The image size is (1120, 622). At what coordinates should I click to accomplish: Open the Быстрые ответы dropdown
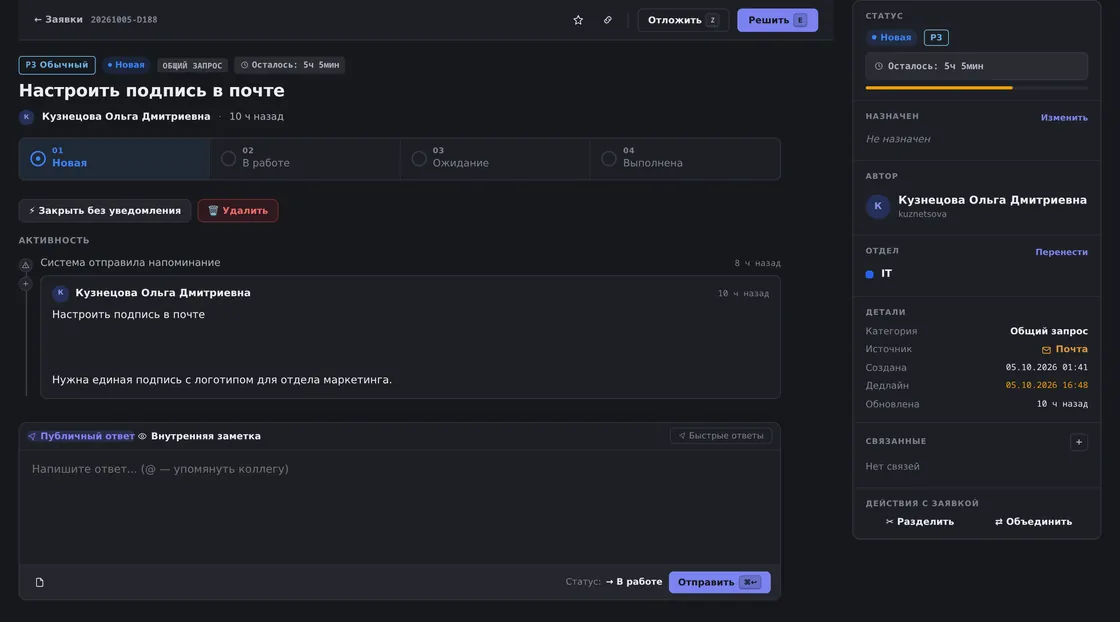pos(721,436)
